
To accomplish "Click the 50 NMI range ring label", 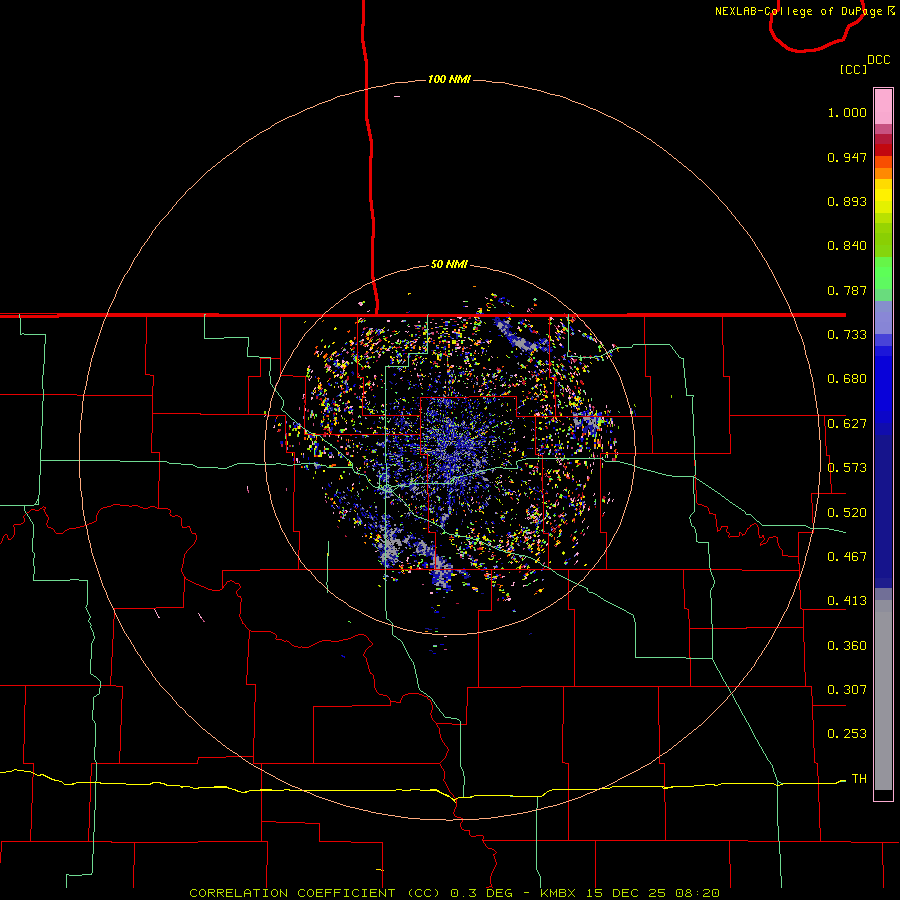I will click(x=449, y=264).
